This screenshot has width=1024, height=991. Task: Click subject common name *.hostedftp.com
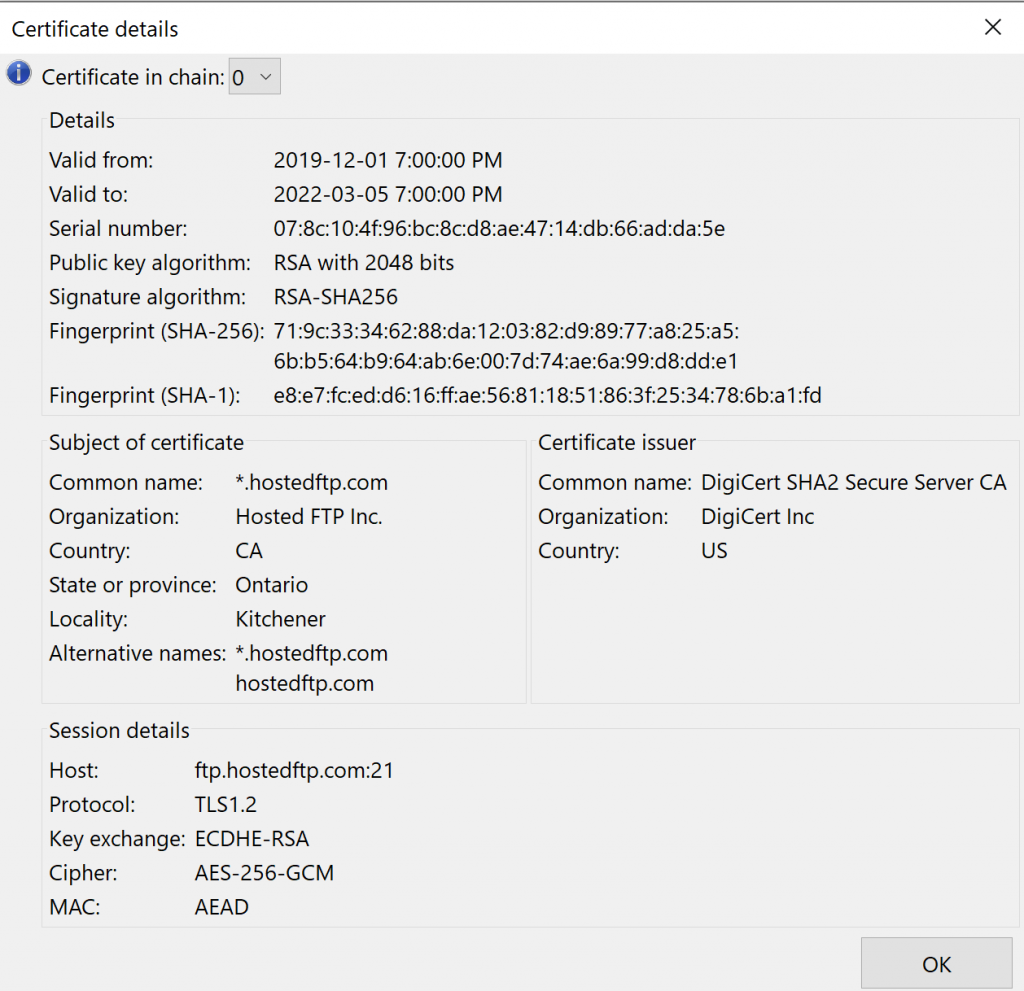(312, 483)
